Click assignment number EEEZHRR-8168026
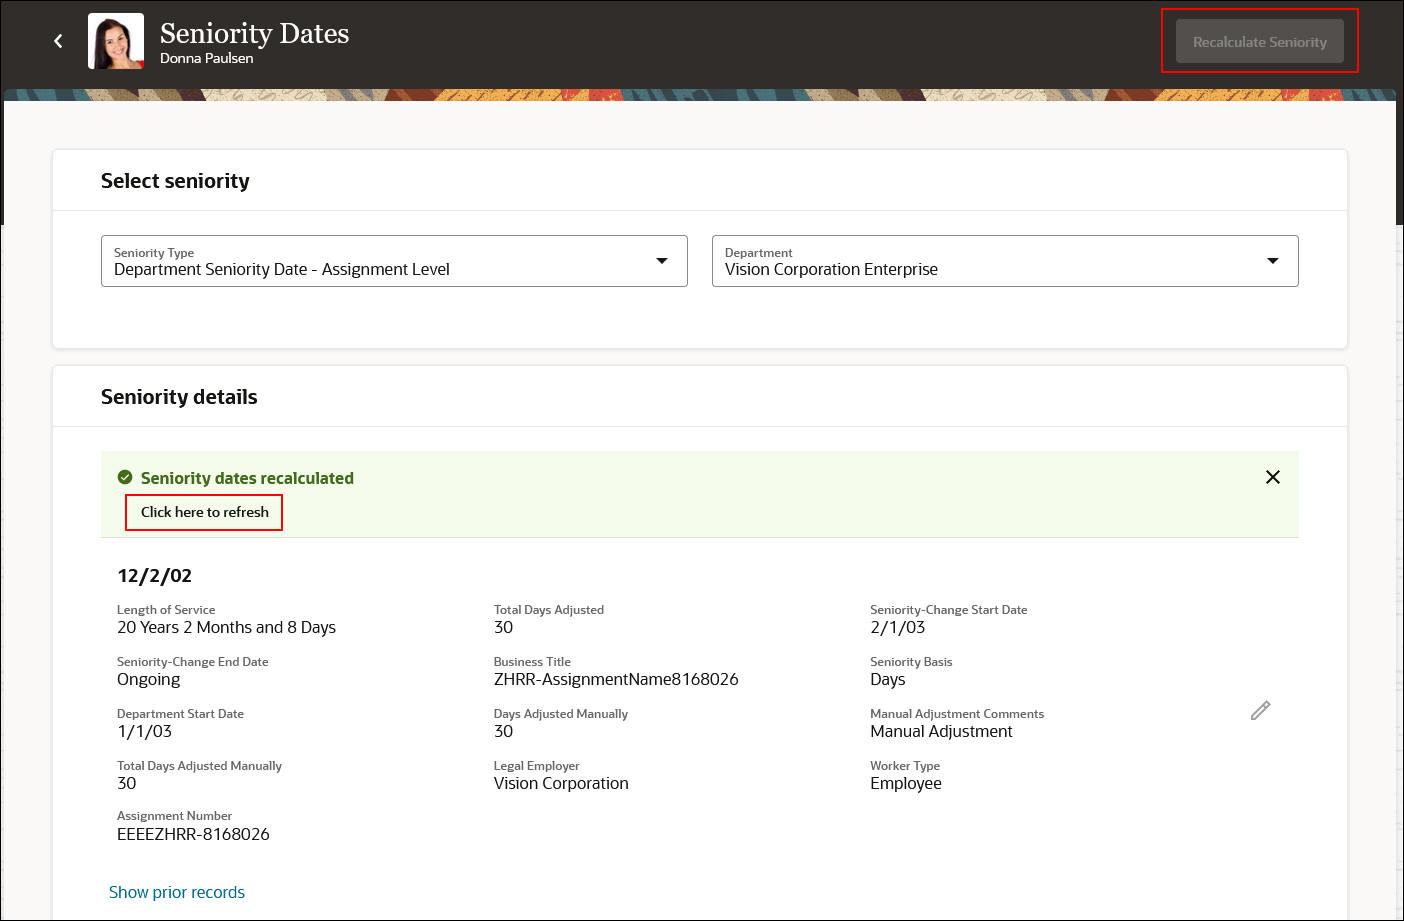The image size is (1404, 921). tap(193, 834)
